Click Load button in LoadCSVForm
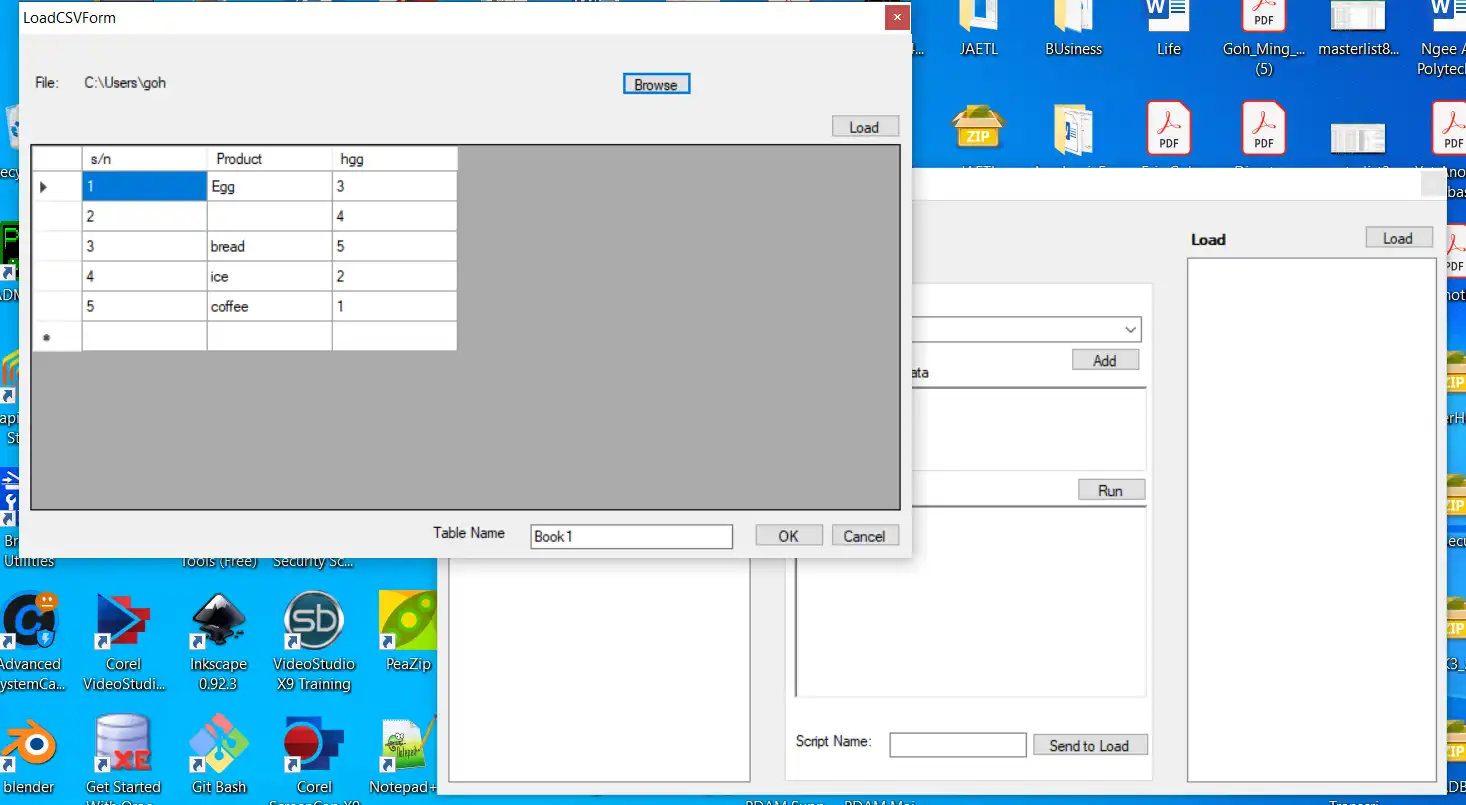Screen dimensions: 1466x805 coord(865,127)
